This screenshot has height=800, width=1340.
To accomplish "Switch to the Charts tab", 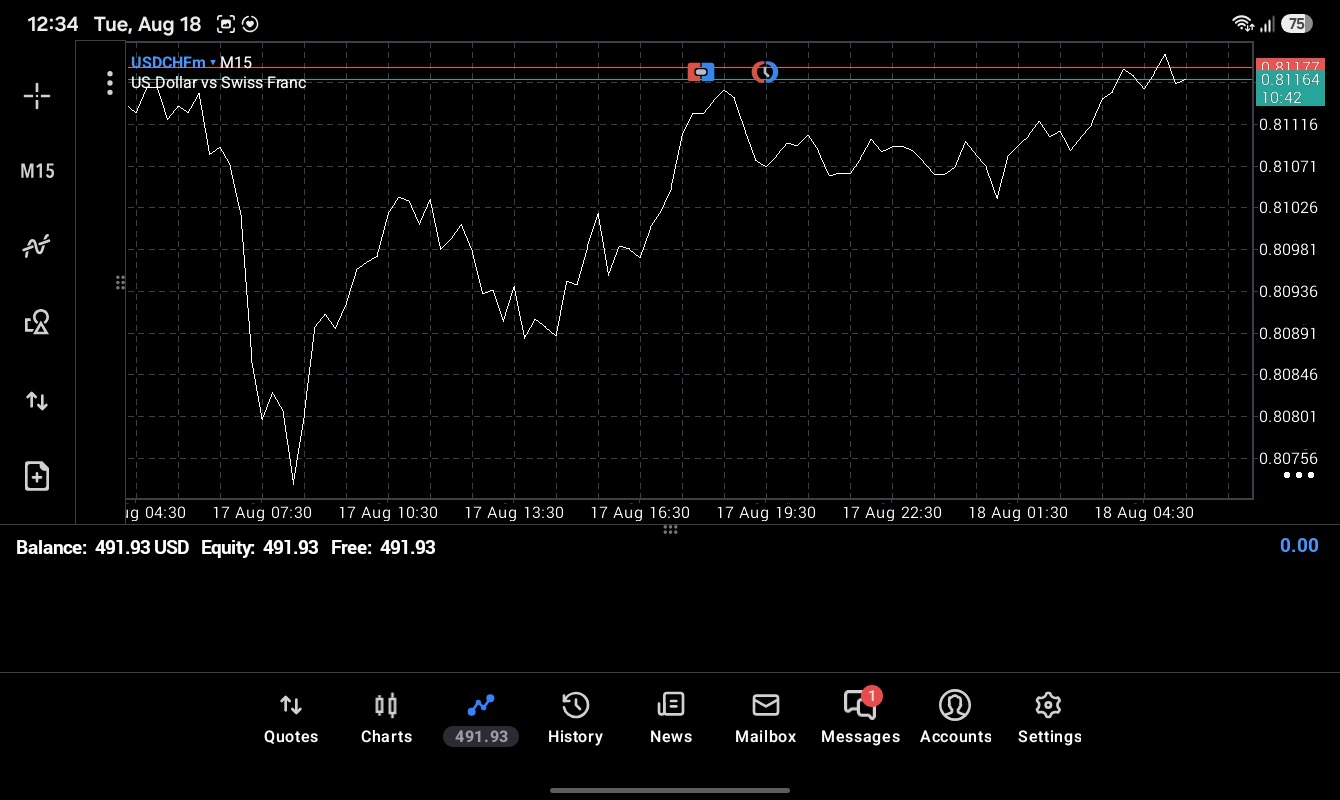I will pos(386,719).
